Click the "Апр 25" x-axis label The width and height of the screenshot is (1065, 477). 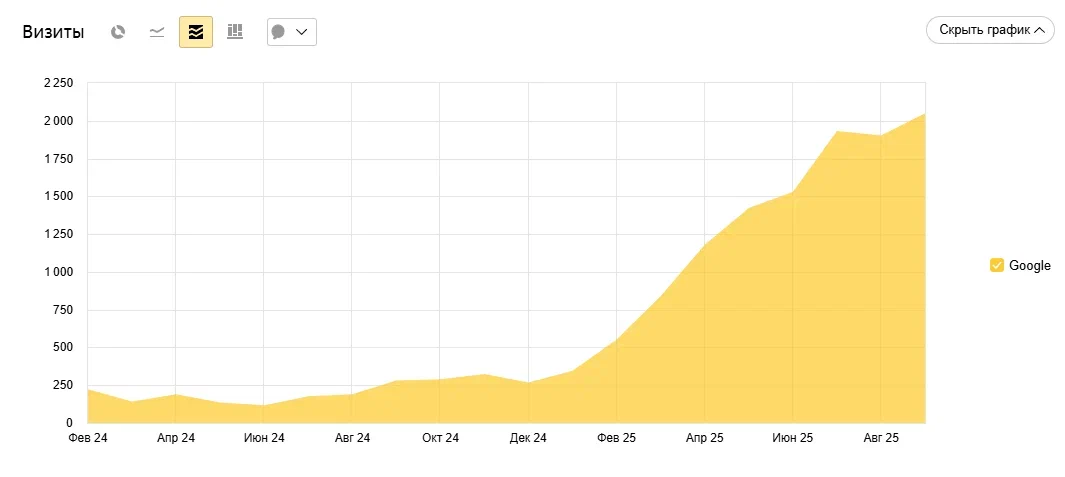click(705, 438)
